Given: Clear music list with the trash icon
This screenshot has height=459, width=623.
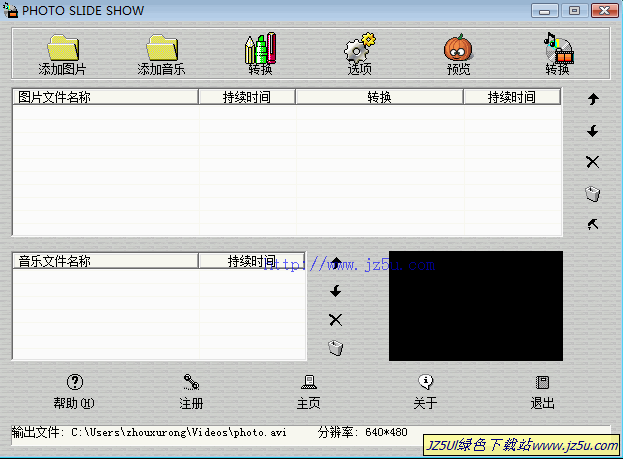Looking at the screenshot, I should pos(336,348).
